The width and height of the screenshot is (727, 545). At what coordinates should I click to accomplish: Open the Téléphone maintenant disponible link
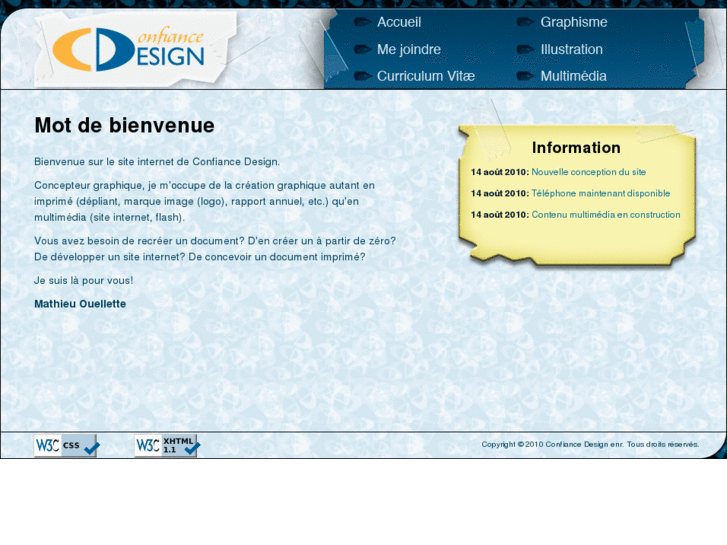tap(600, 193)
